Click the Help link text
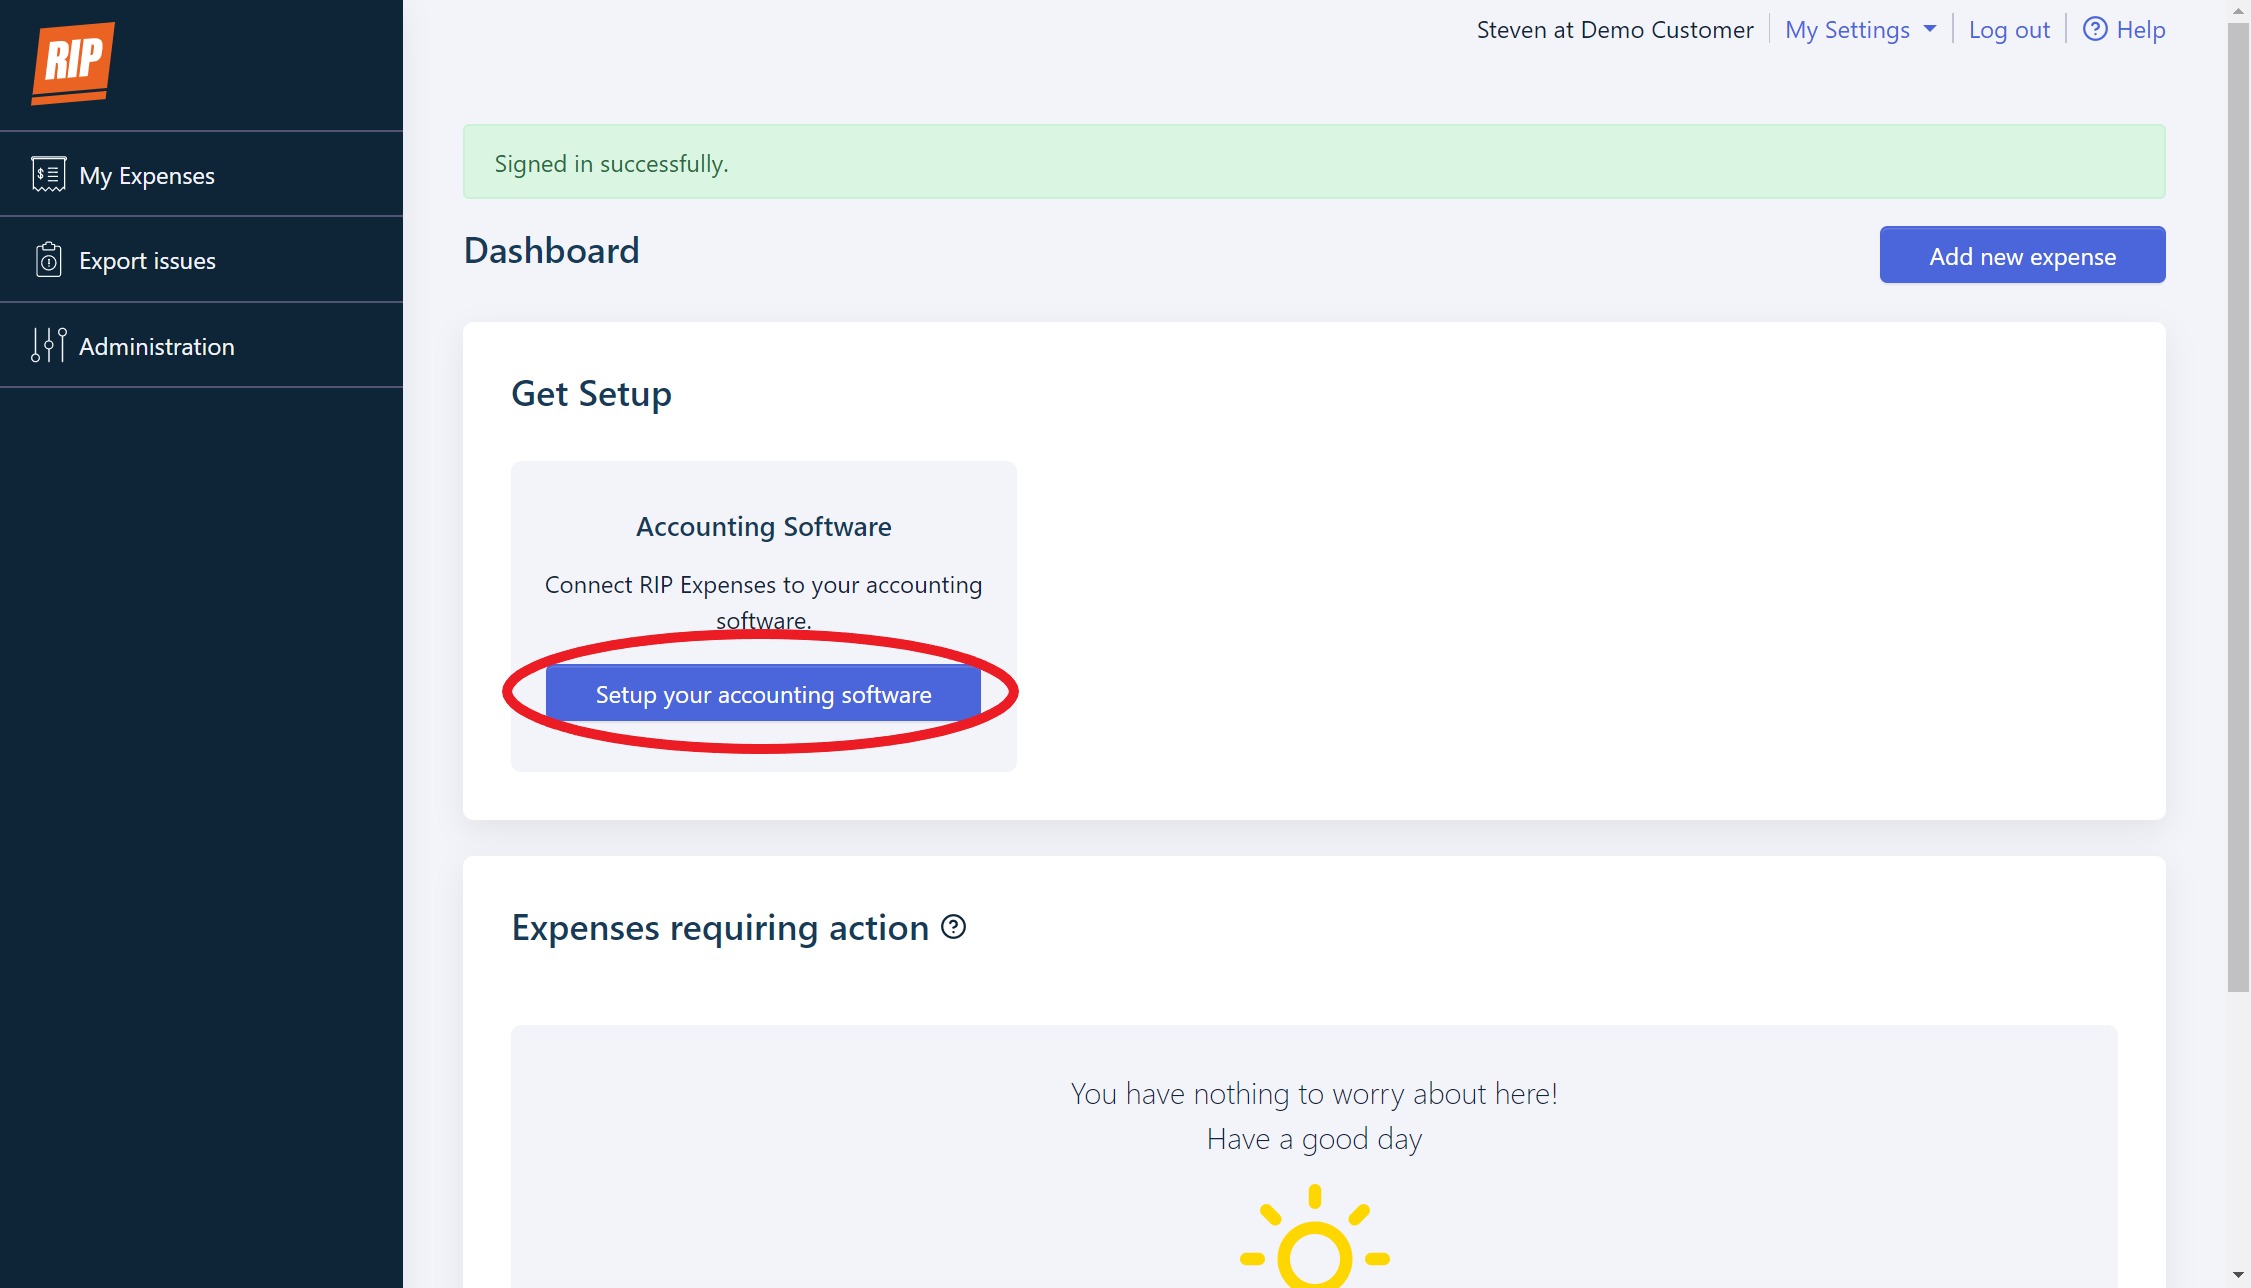Screen dimensions: 2251x1288 [2140, 30]
